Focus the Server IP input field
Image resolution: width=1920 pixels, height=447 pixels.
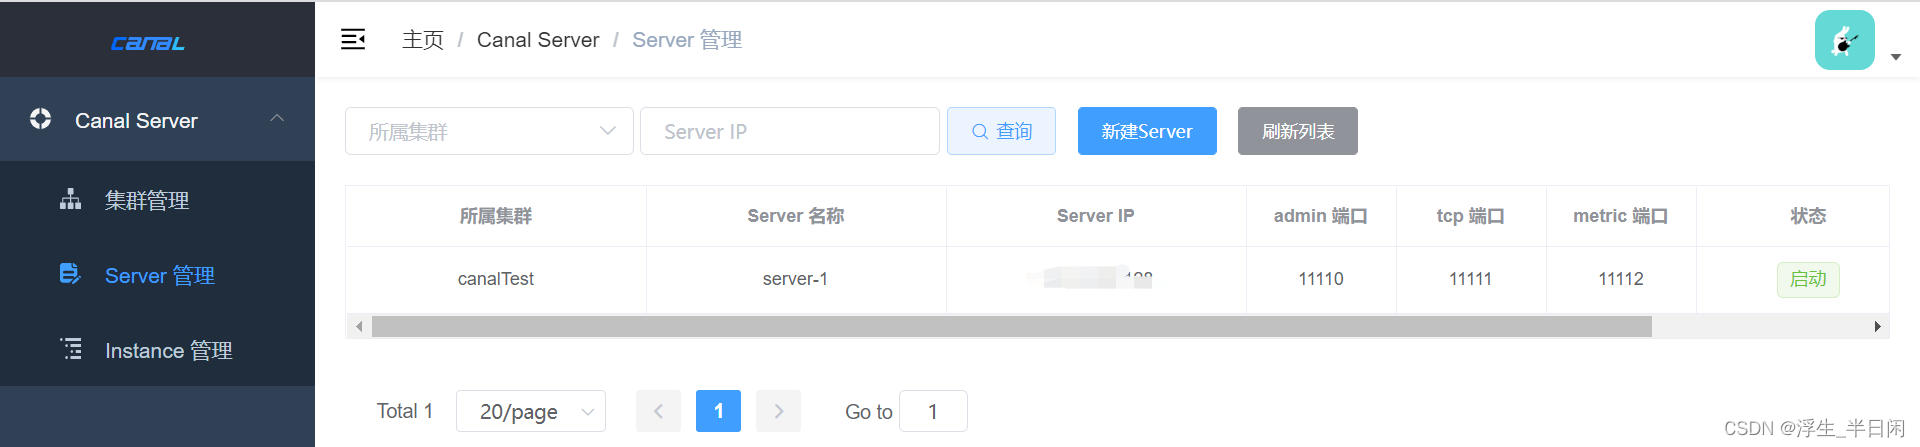click(790, 131)
